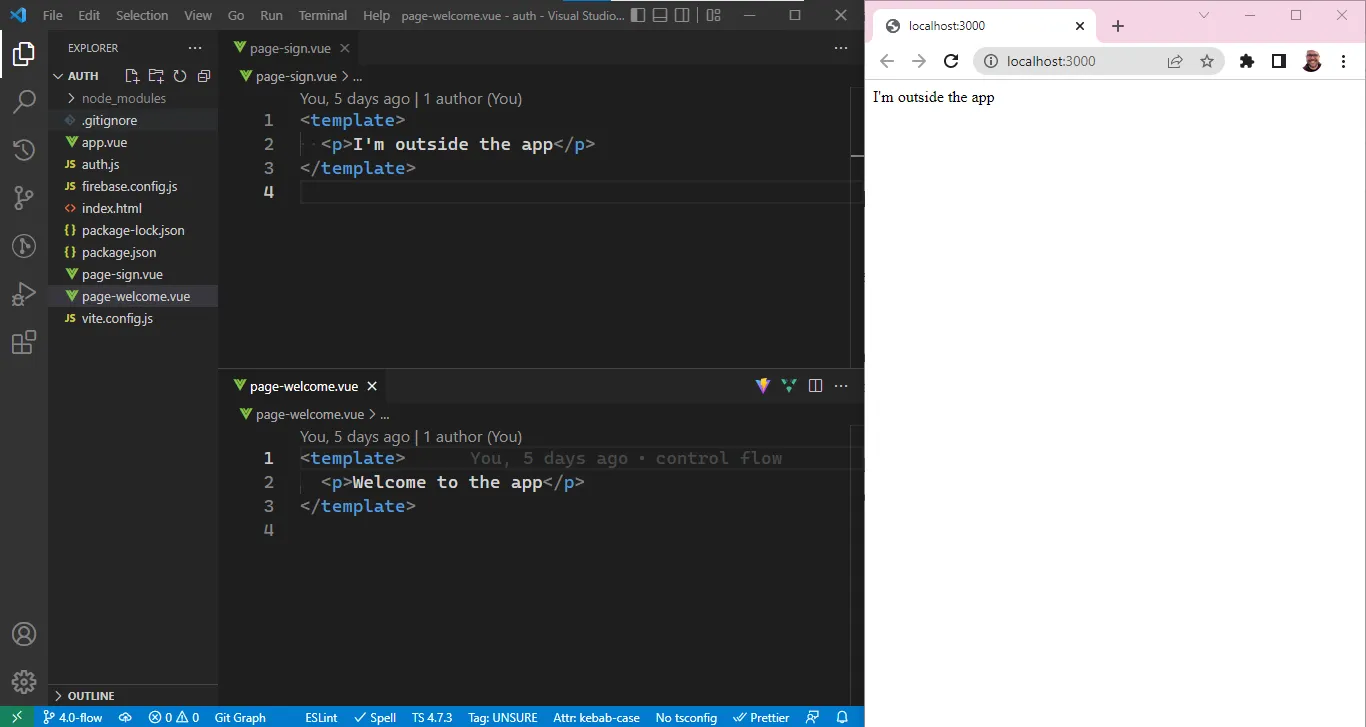Viewport: 1366px width, 727px height.
Task: Open the Search view in the activity bar
Action: point(24,101)
